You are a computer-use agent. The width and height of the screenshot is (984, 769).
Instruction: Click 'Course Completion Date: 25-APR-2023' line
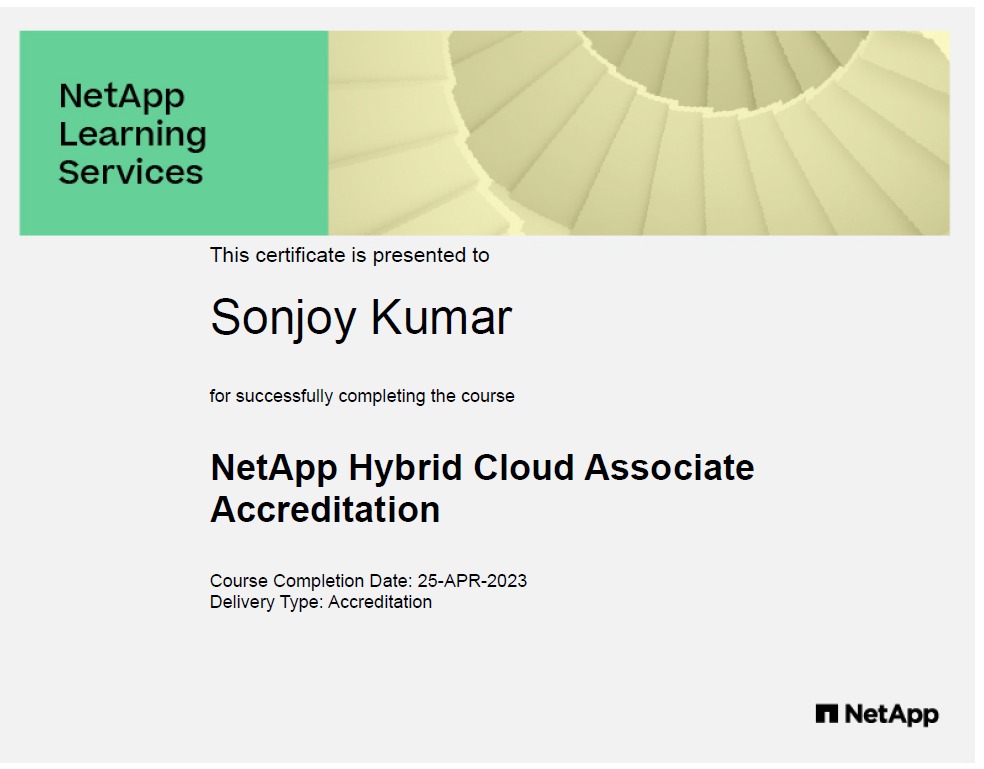pyautogui.click(x=368, y=581)
